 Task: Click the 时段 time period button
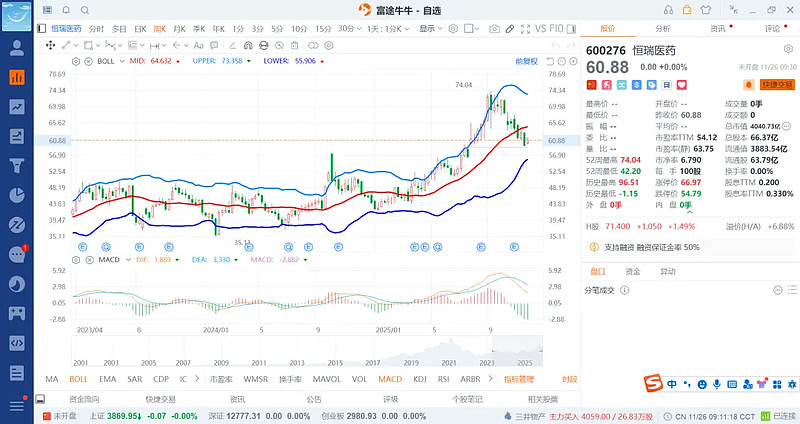pyautogui.click(x=570, y=379)
